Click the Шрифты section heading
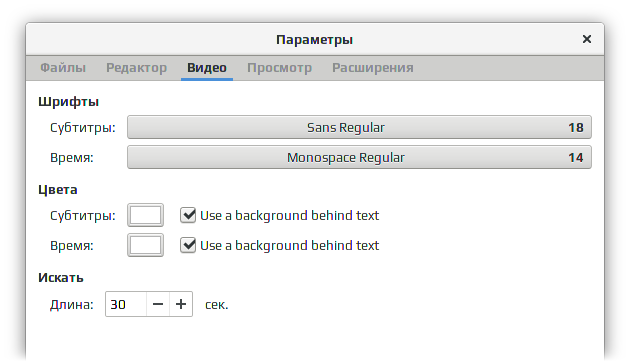 pyautogui.click(x=68, y=102)
